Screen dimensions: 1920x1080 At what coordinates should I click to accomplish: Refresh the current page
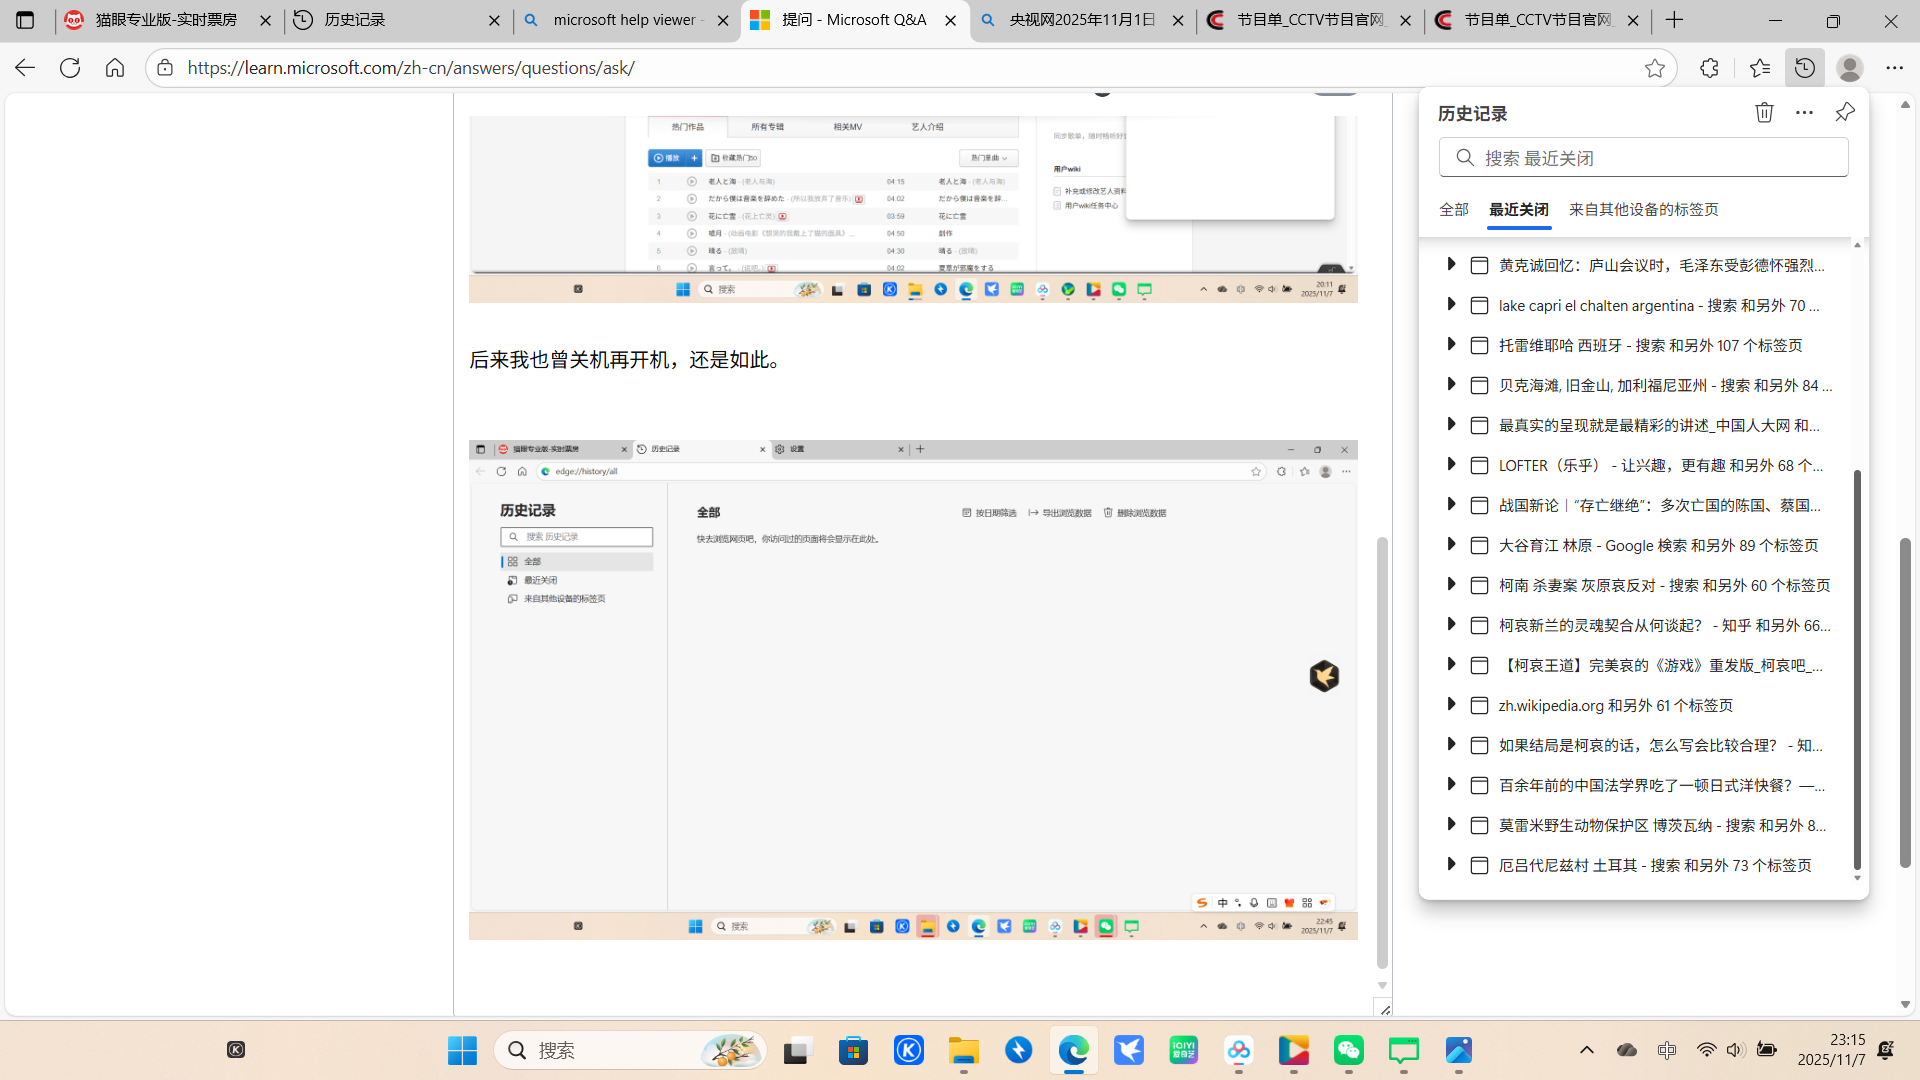click(x=70, y=68)
